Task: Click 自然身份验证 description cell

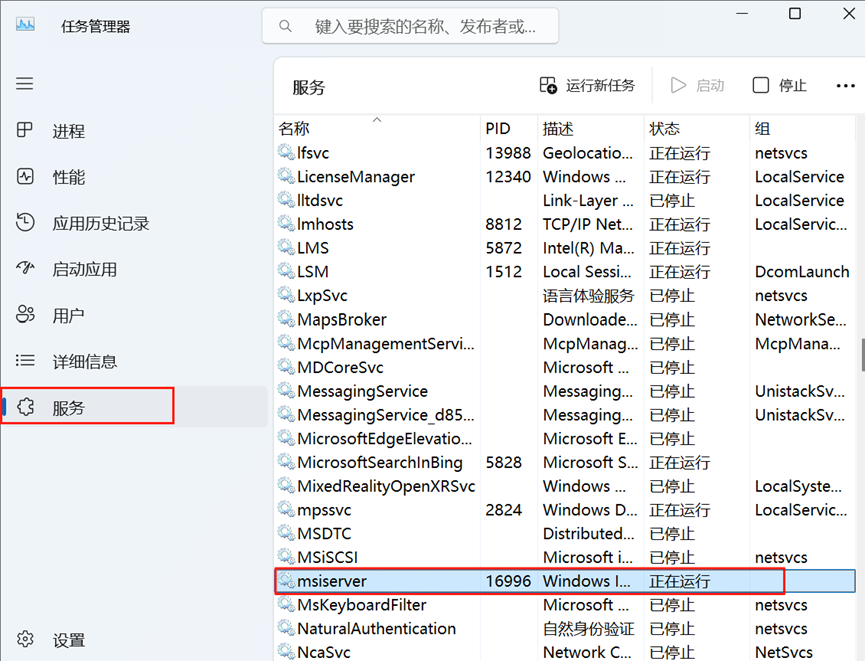Action: coord(588,628)
